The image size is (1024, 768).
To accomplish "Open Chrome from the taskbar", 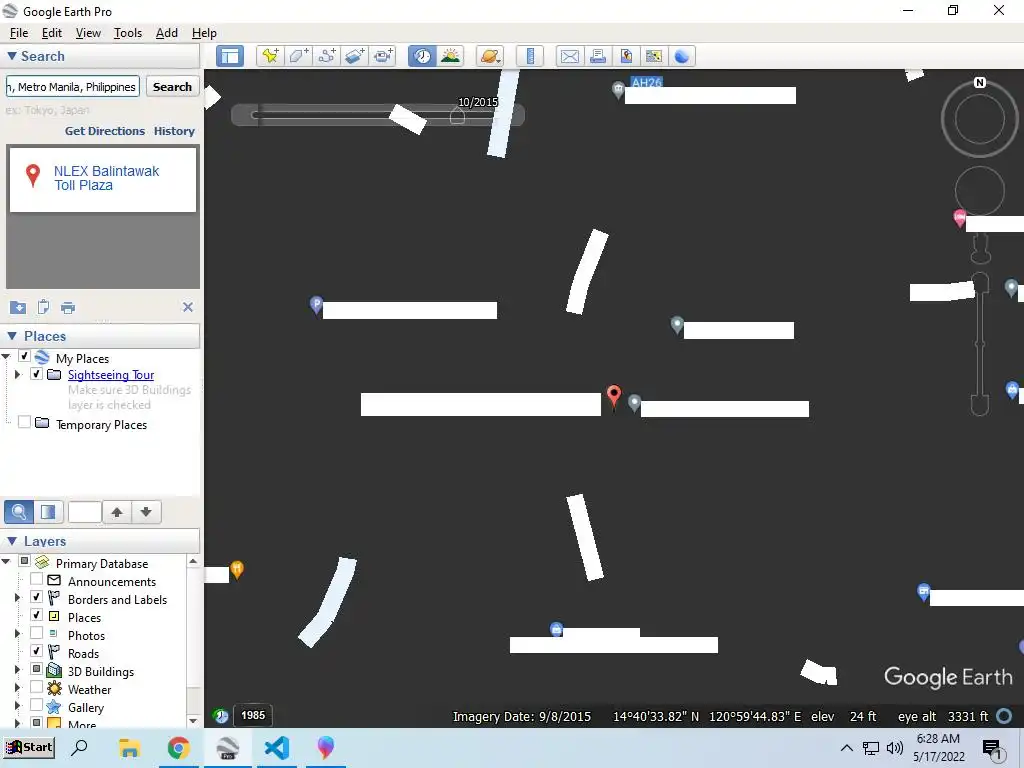I will 178,748.
